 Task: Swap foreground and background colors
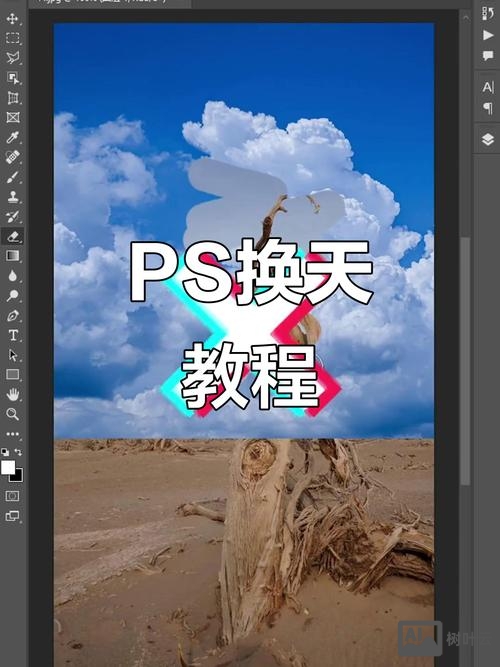18,452
